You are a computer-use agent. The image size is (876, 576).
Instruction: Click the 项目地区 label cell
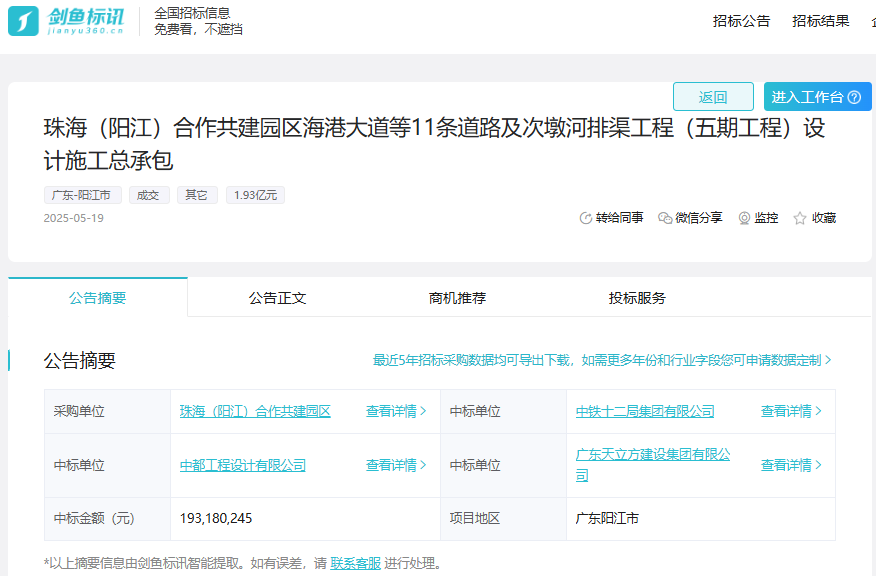point(503,518)
